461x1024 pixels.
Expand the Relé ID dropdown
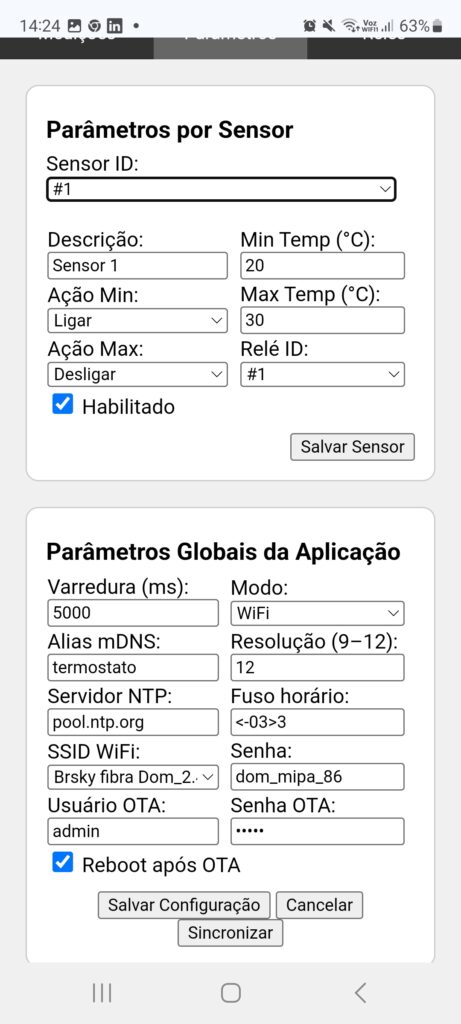pos(323,375)
